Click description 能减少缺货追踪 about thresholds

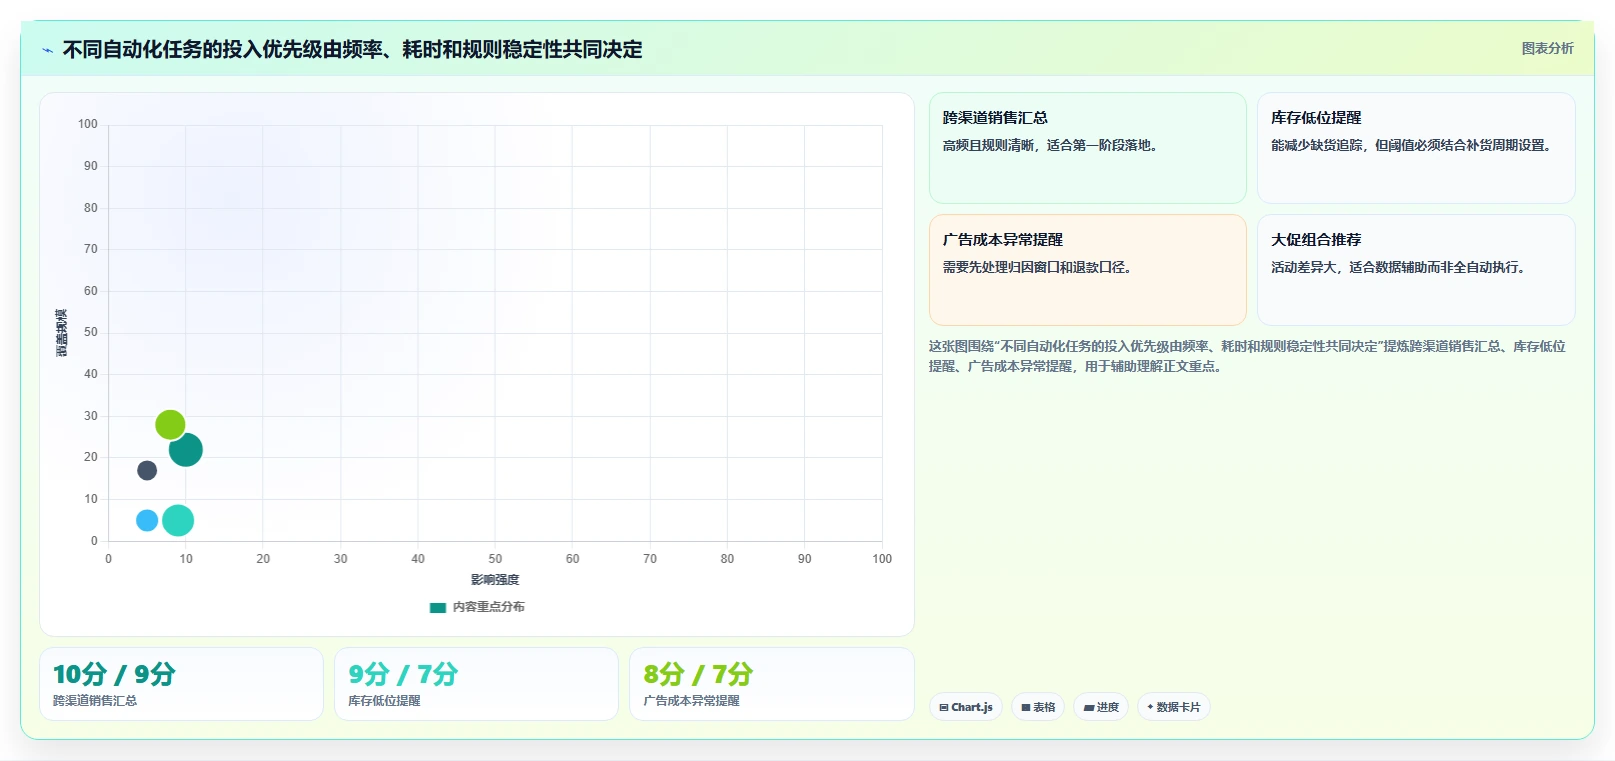click(1413, 145)
